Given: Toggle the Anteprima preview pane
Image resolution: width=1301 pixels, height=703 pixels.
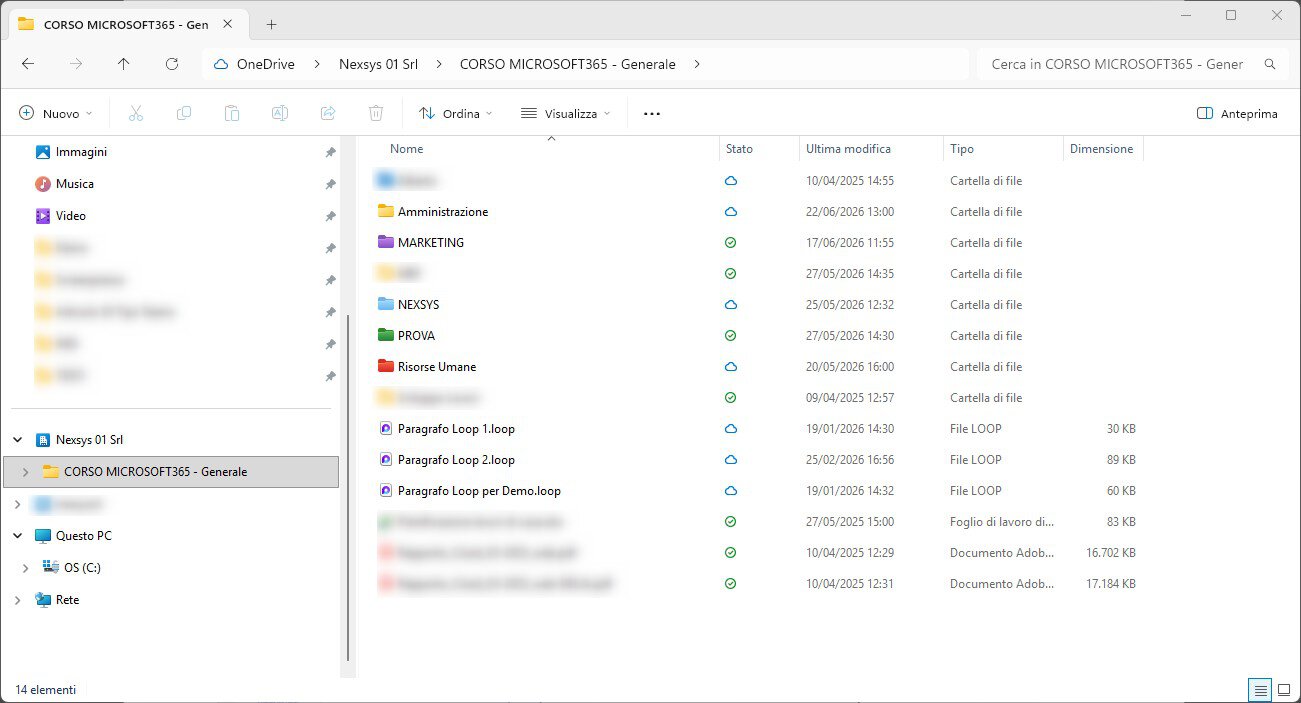Looking at the screenshot, I should [1237, 114].
